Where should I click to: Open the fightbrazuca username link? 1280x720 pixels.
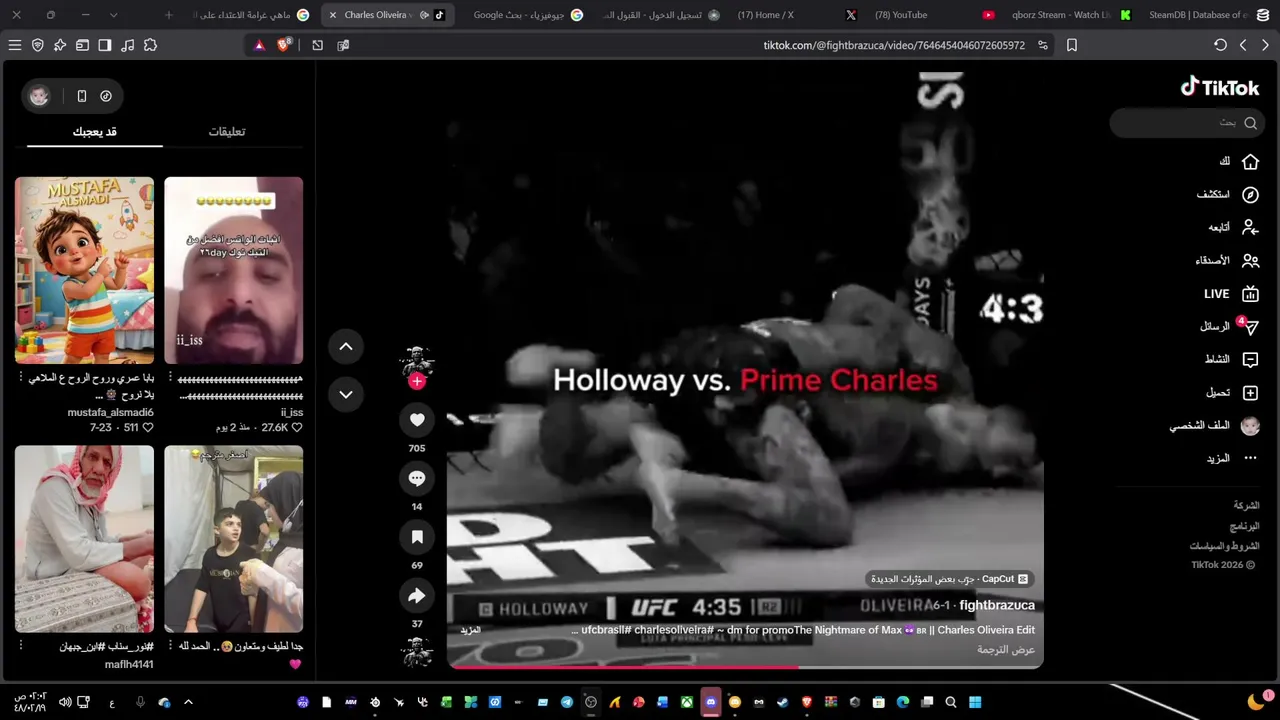[997, 605]
